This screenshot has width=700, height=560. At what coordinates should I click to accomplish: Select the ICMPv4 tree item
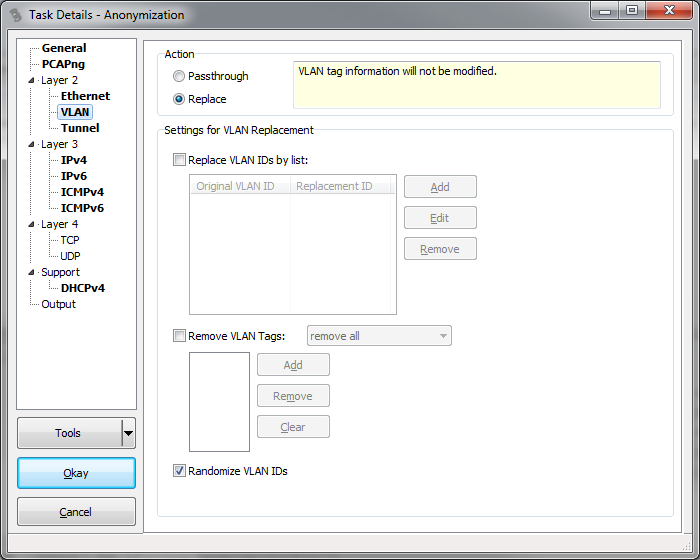coord(82,192)
